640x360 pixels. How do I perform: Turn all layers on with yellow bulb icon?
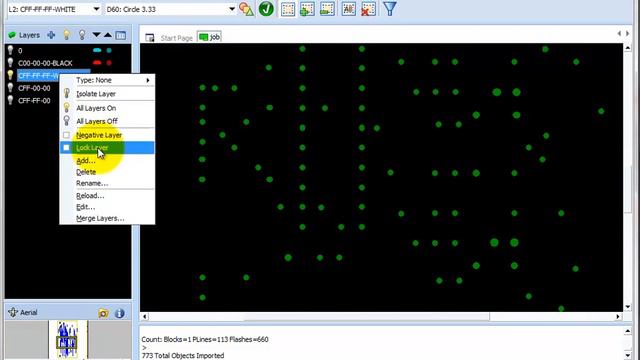click(x=67, y=35)
